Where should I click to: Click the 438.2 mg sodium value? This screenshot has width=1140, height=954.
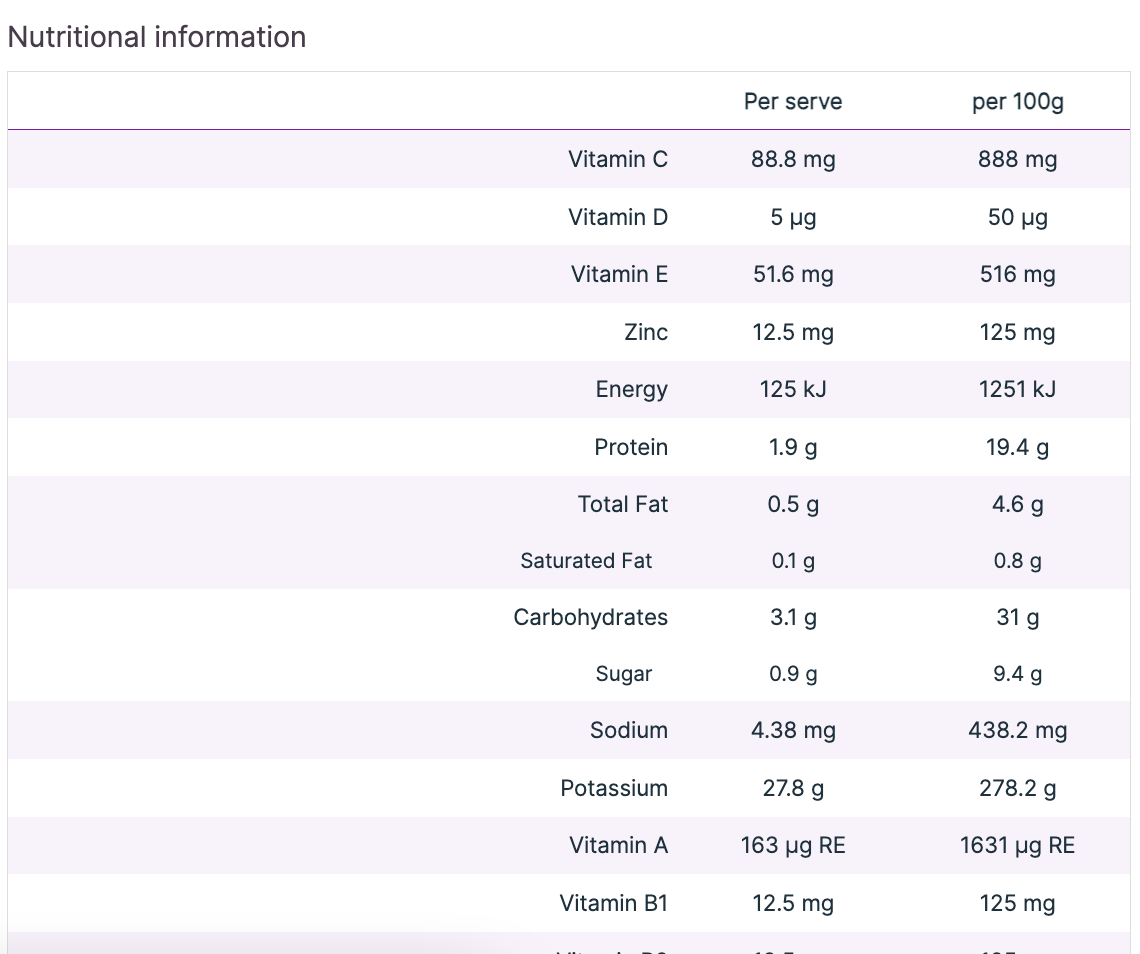1017,730
